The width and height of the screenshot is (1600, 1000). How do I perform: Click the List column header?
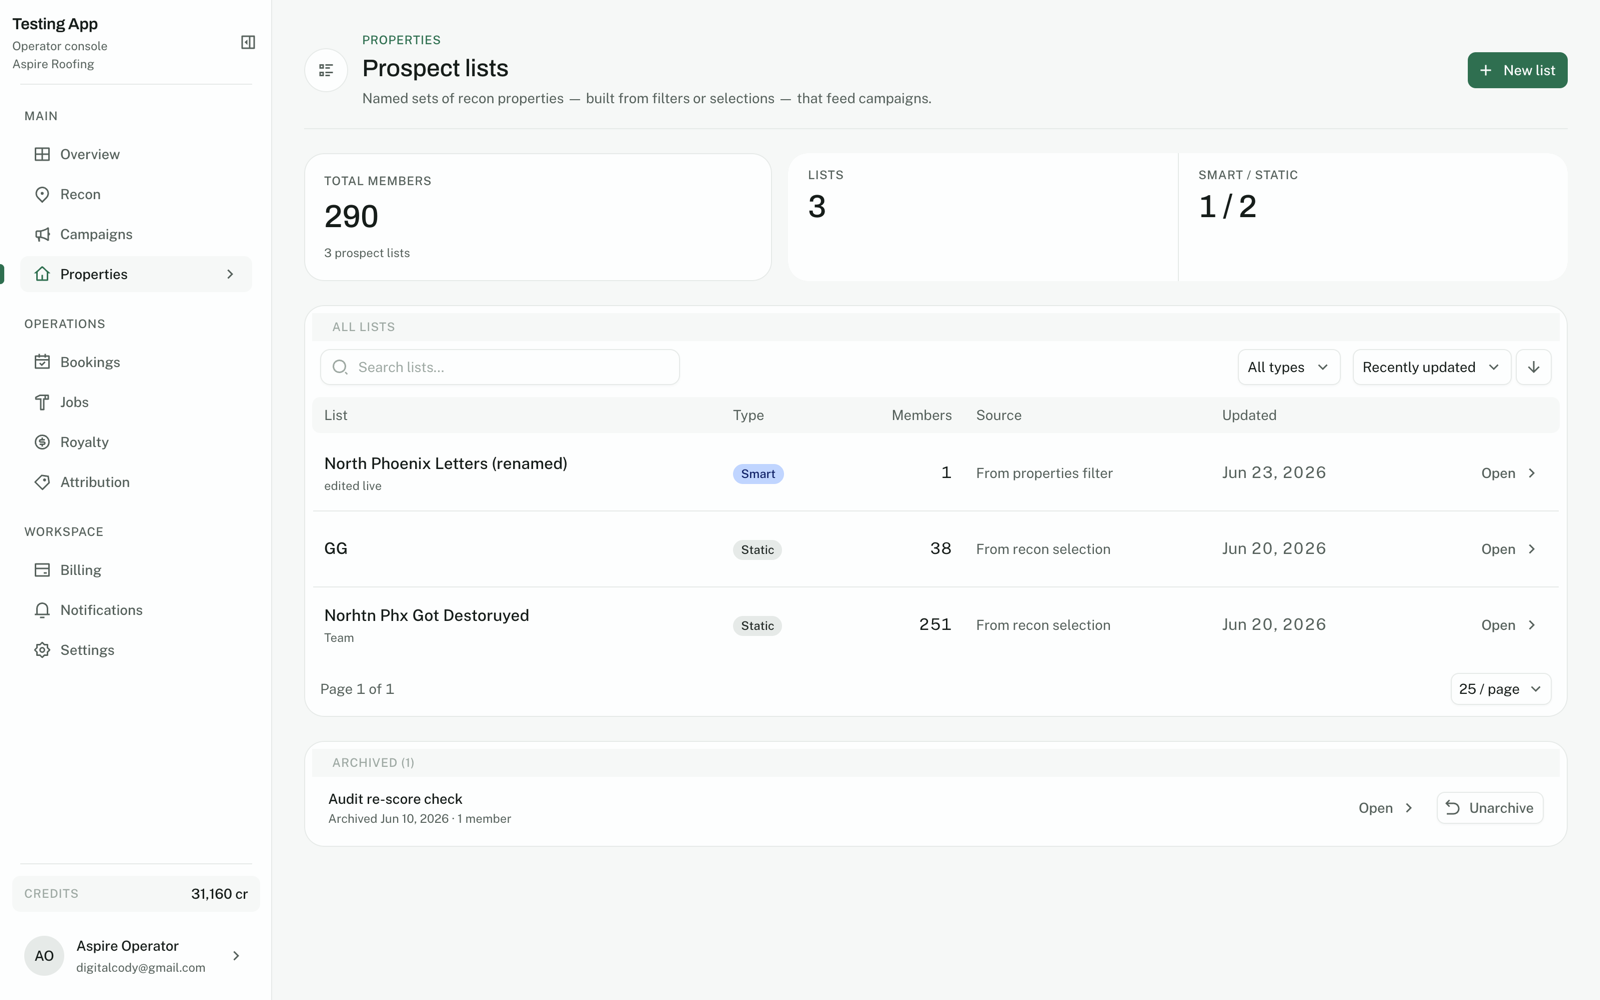(x=336, y=415)
